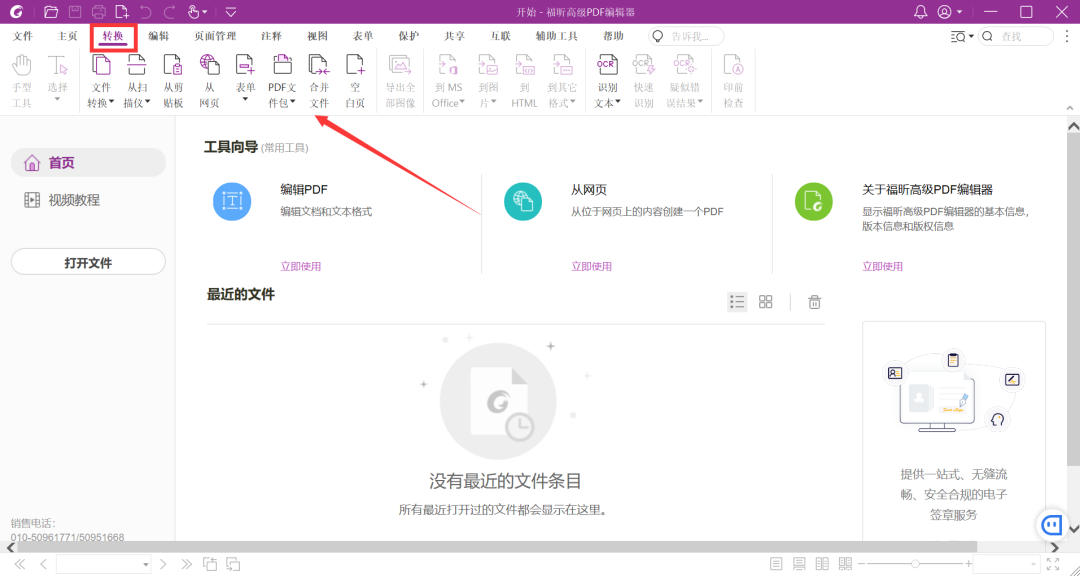
Task: Click the trash icon to clear recent files
Action: (814, 302)
